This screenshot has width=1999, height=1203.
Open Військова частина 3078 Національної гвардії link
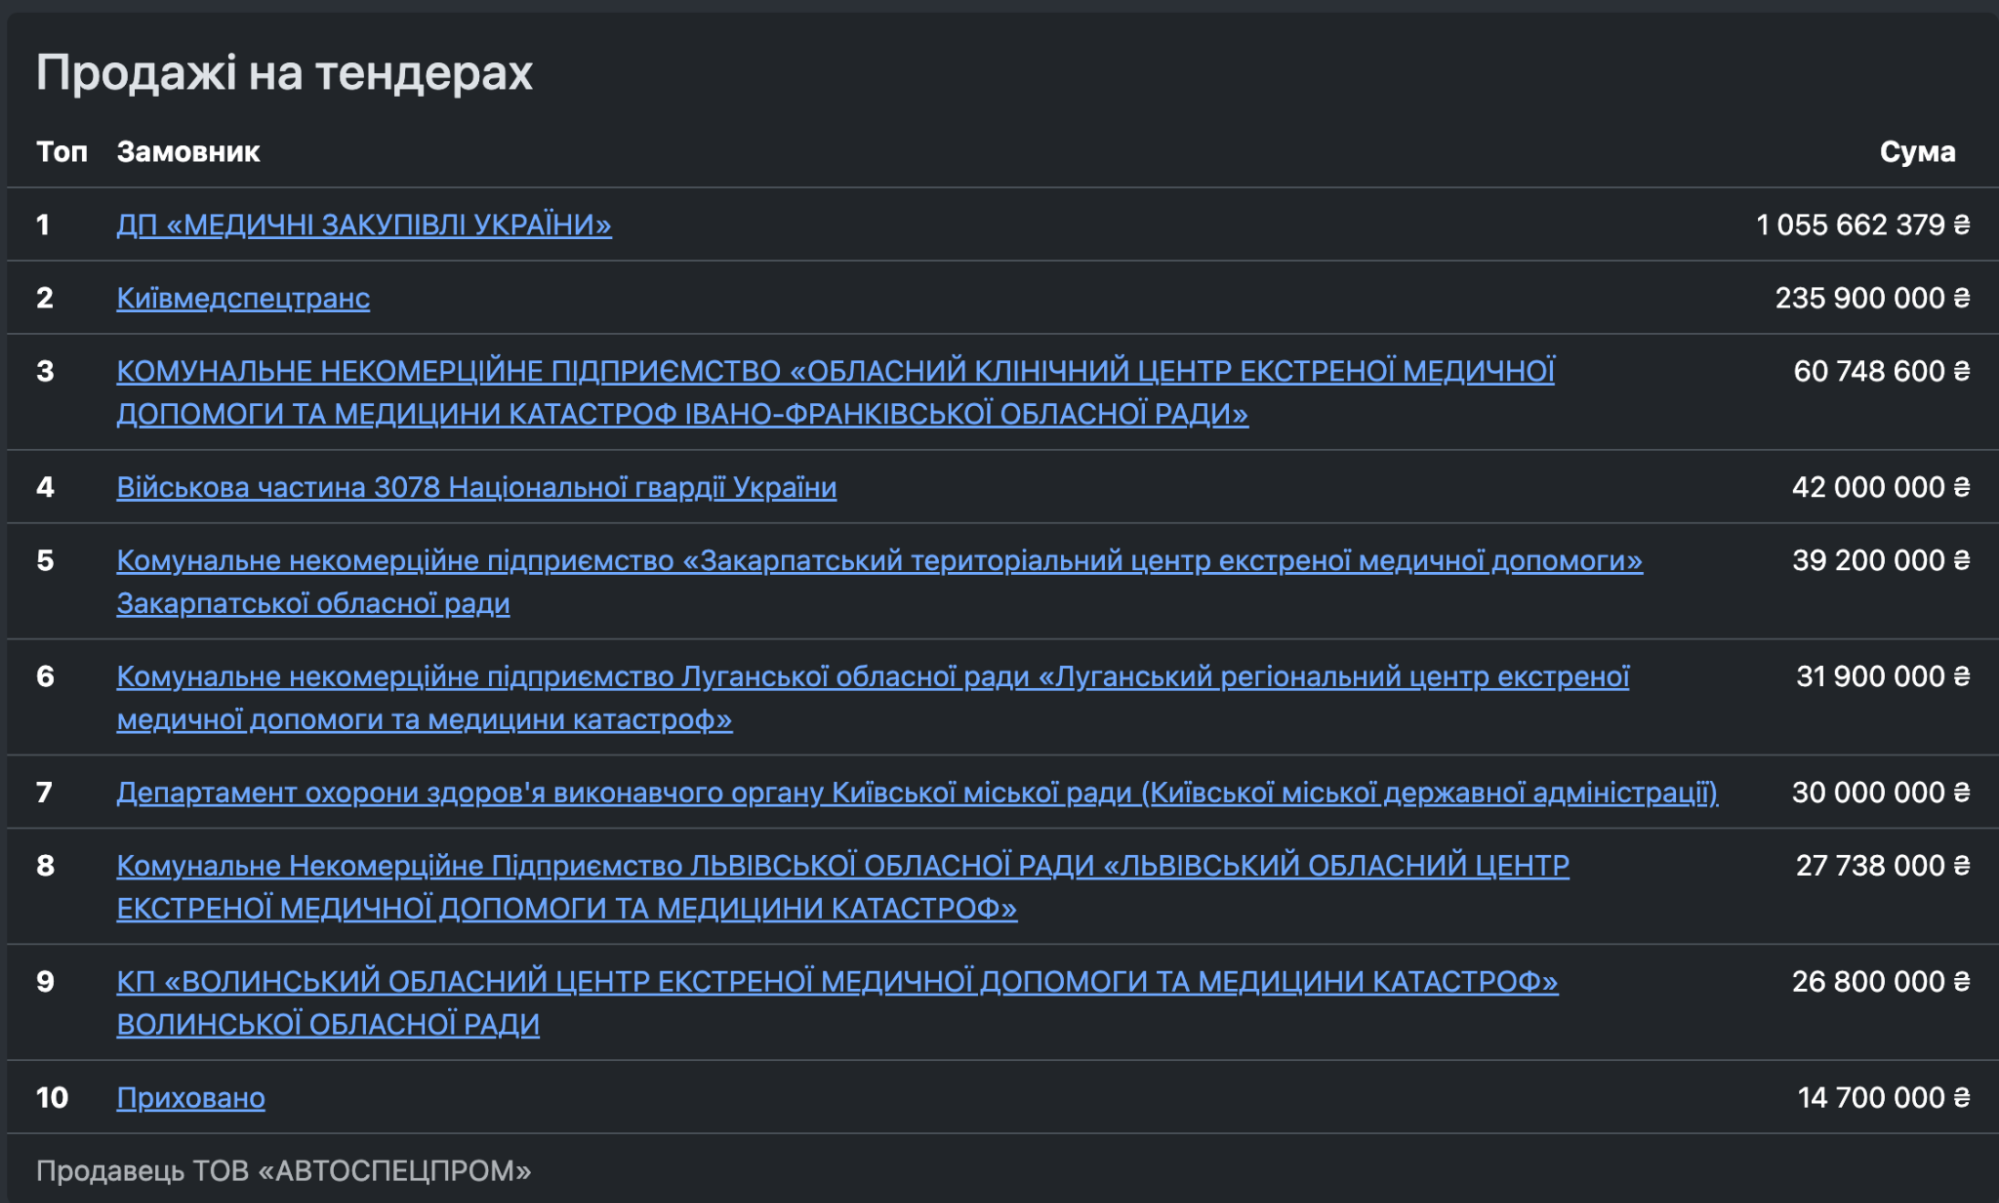tap(476, 487)
